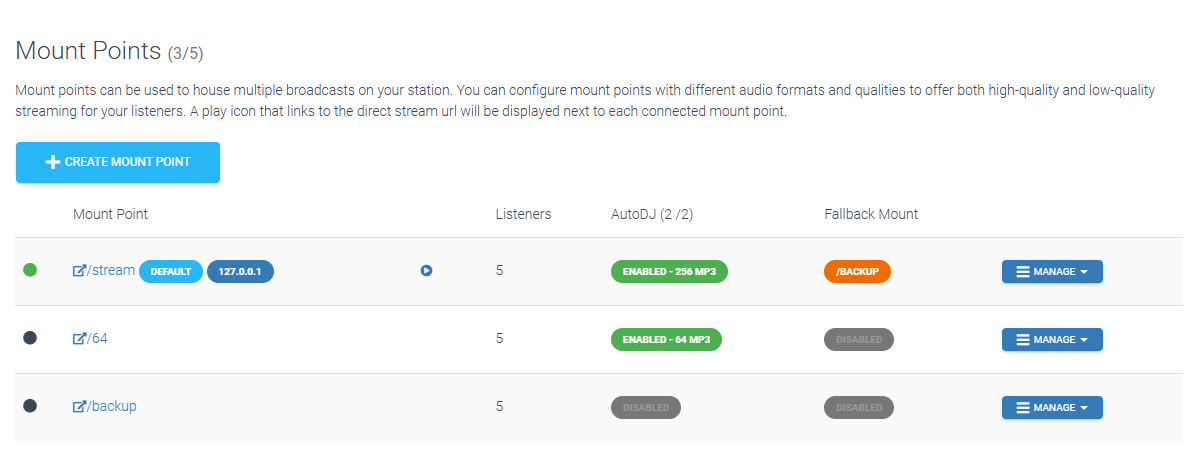This screenshot has height=472, width=1196.
Task: Toggle the Enabled - 256 MP3 AutoDJ badge
Action: (x=669, y=271)
